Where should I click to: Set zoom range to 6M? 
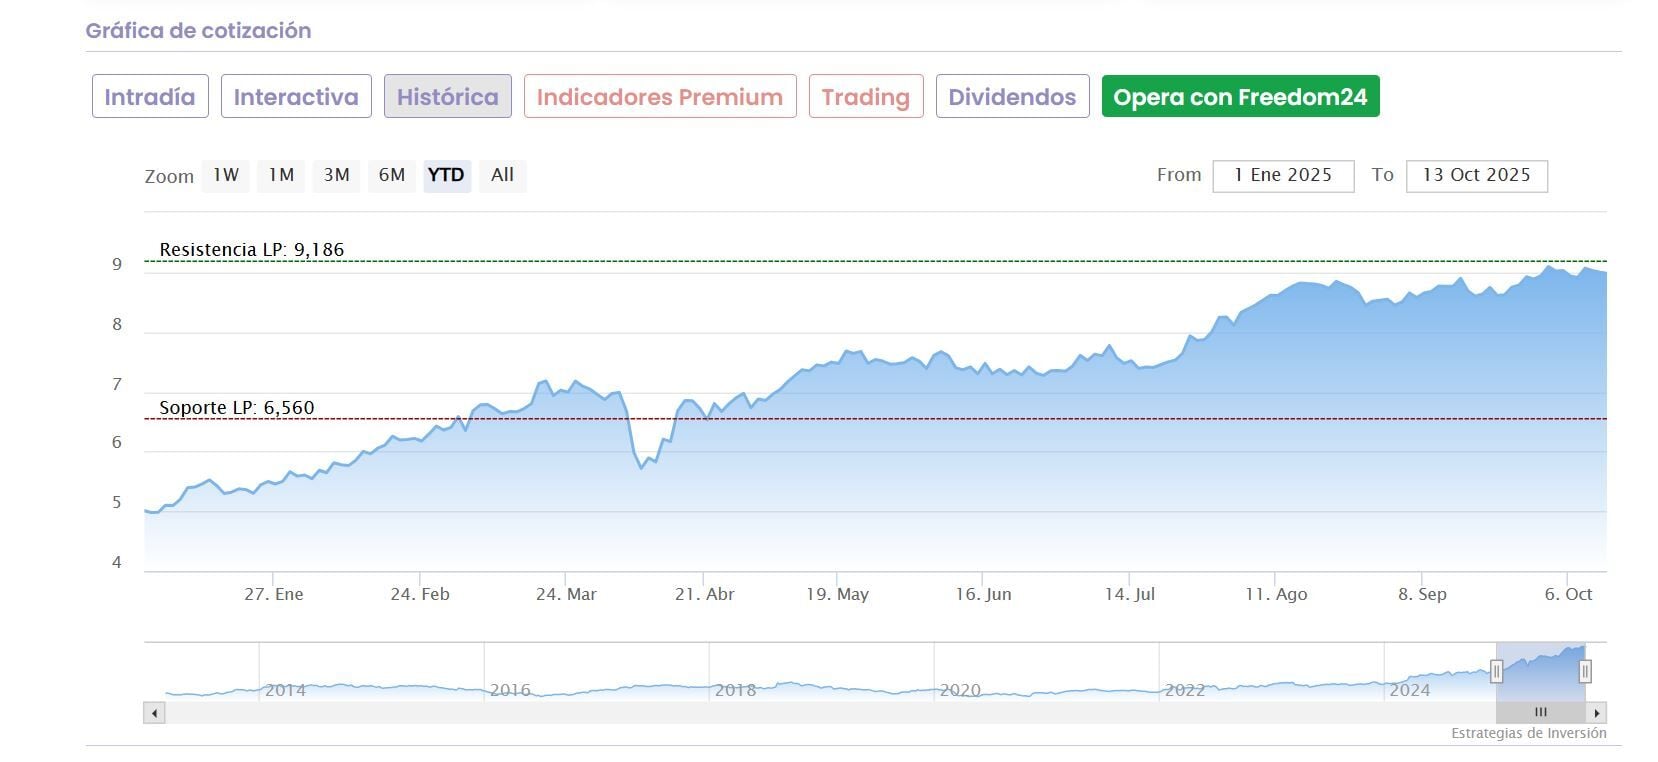point(392,175)
